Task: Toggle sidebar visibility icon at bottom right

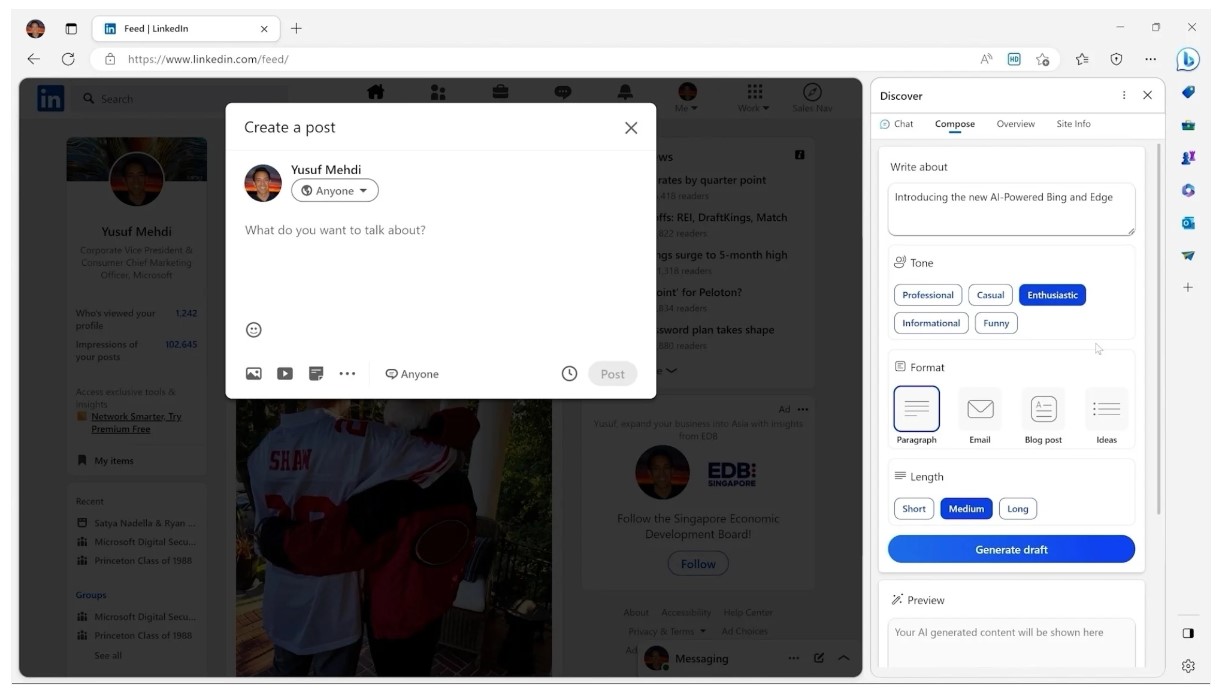Action: [1188, 633]
